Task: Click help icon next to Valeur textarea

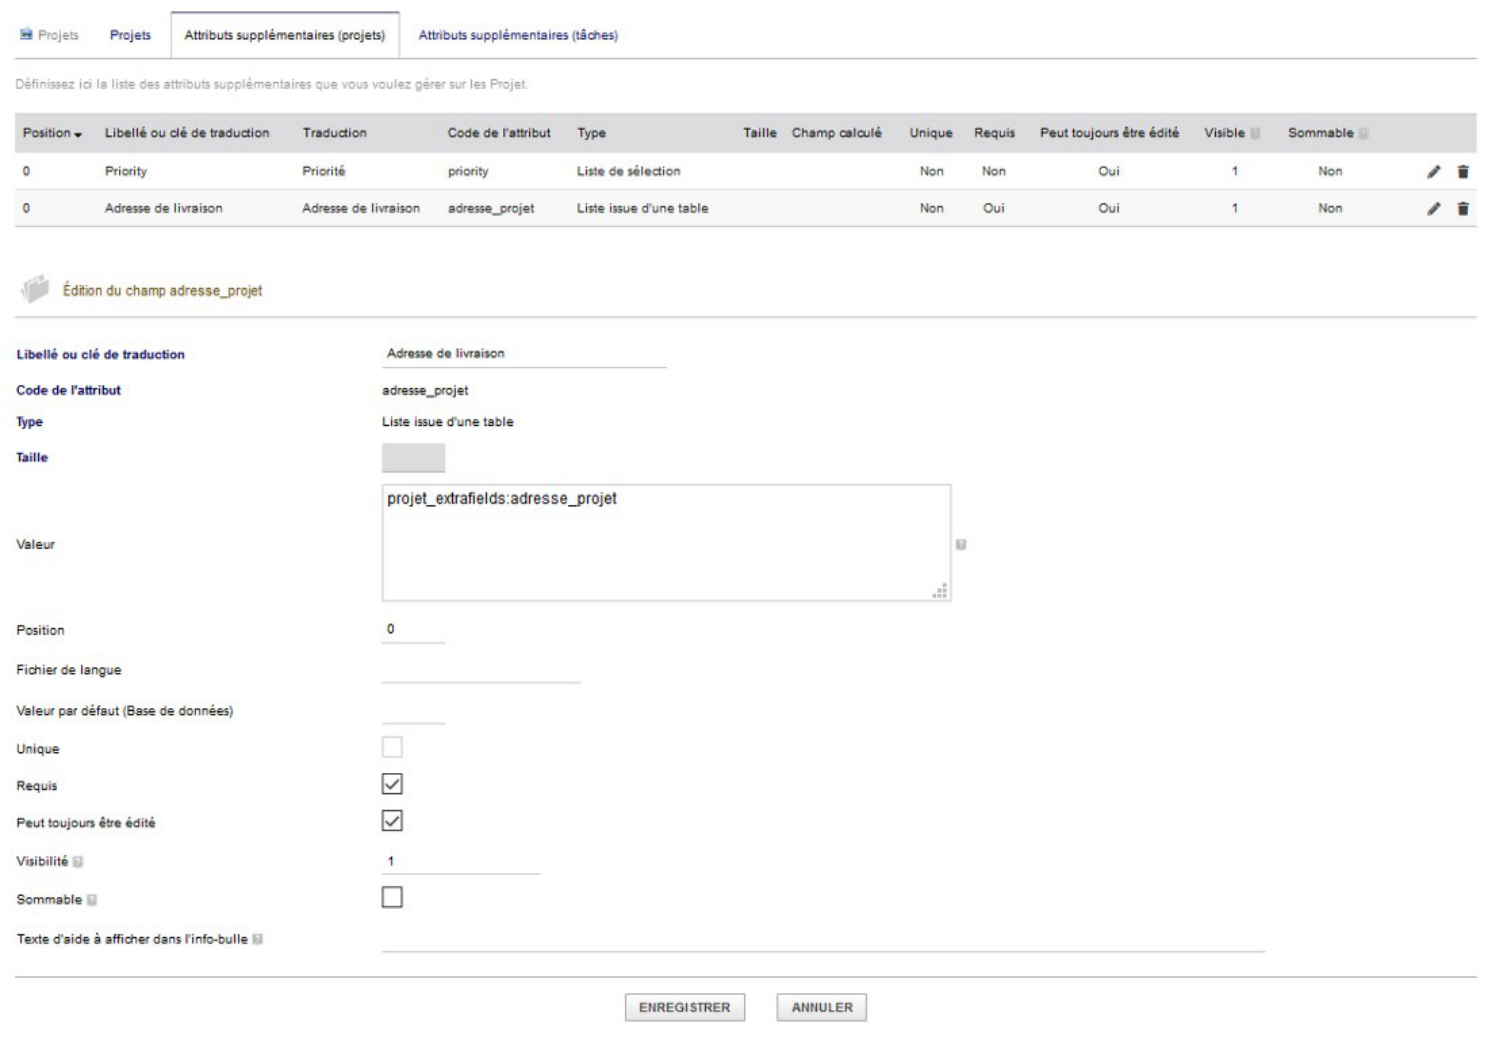Action: (x=961, y=544)
